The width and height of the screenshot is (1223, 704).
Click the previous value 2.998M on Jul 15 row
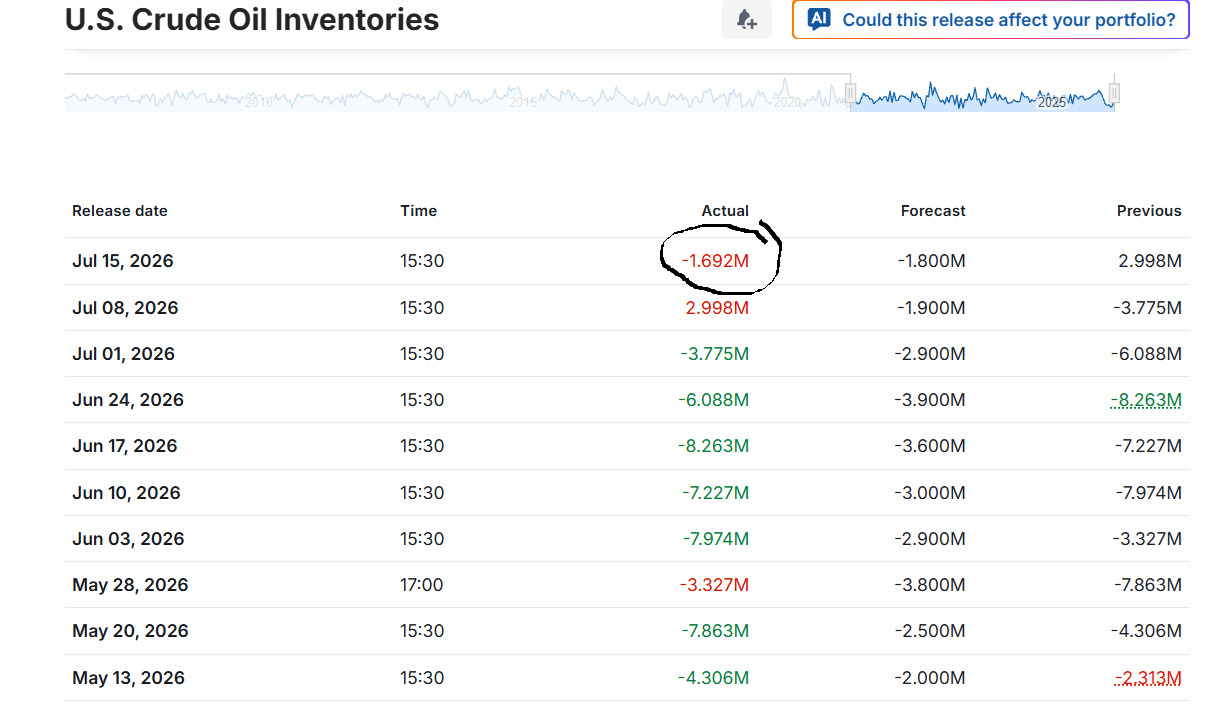point(1150,261)
